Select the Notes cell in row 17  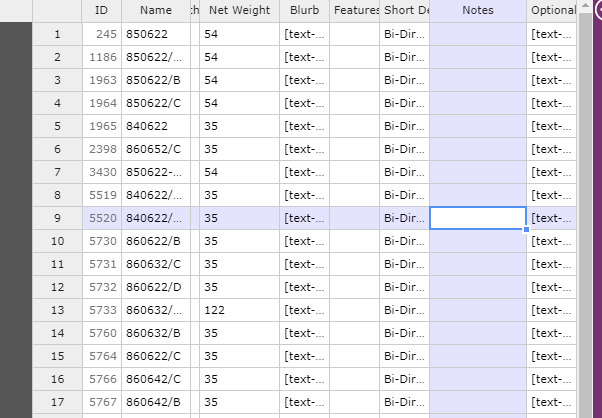click(x=478, y=402)
